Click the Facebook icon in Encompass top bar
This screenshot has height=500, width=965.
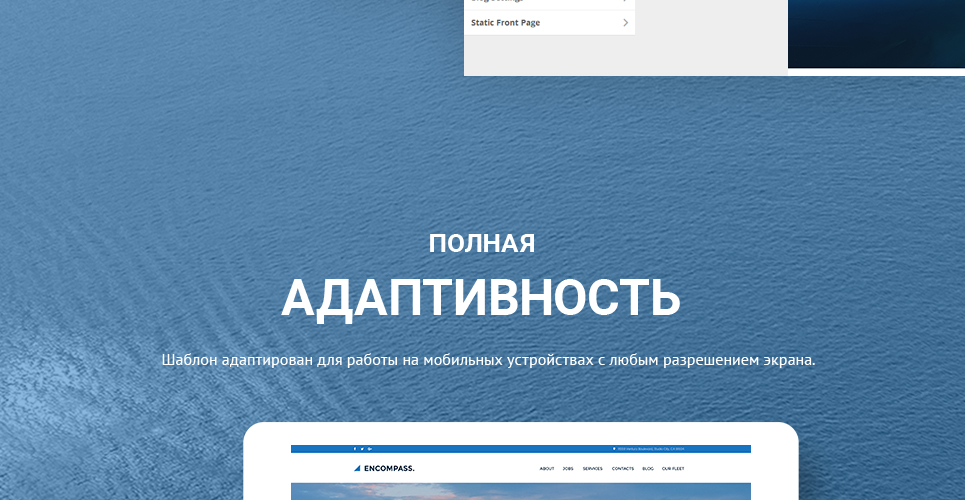coord(354,449)
